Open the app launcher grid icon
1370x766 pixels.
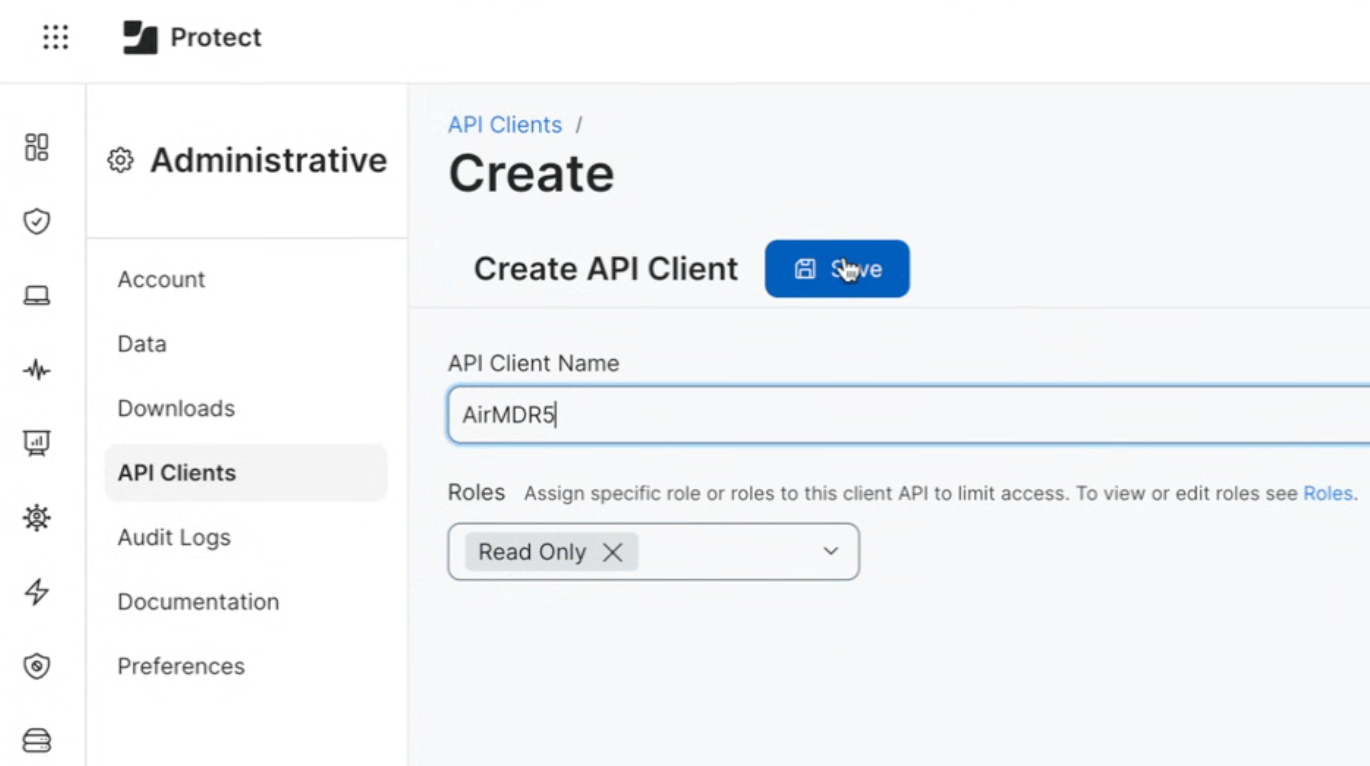(56, 38)
